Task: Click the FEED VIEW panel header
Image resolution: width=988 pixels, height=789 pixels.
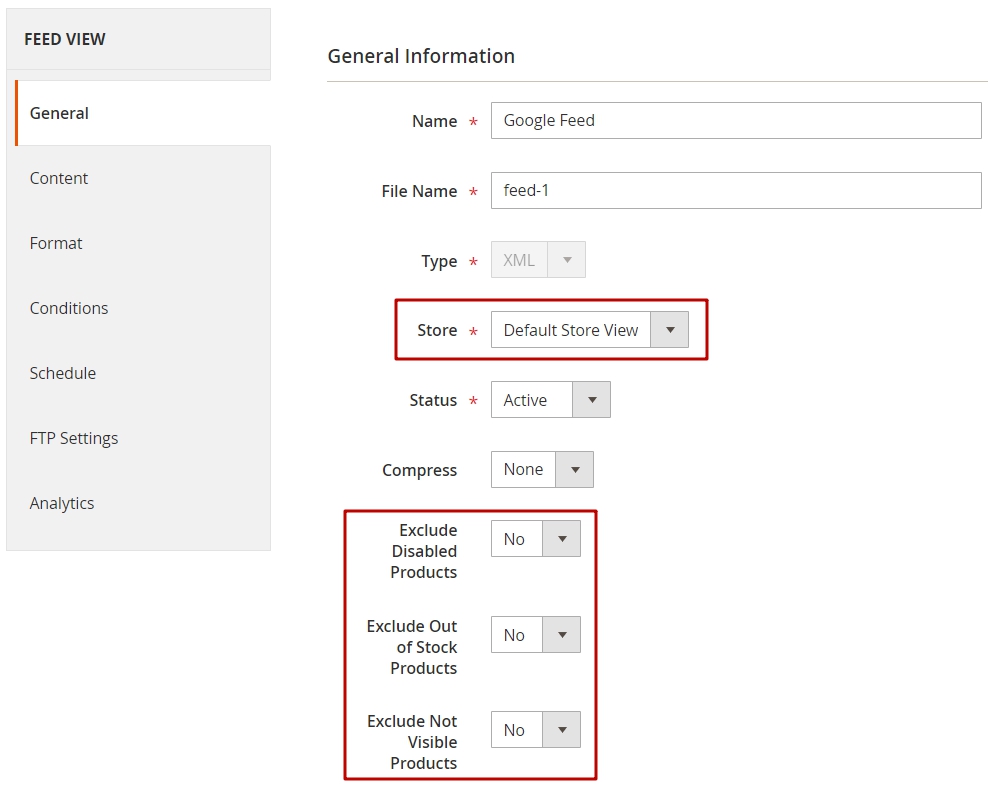Action: click(x=139, y=39)
